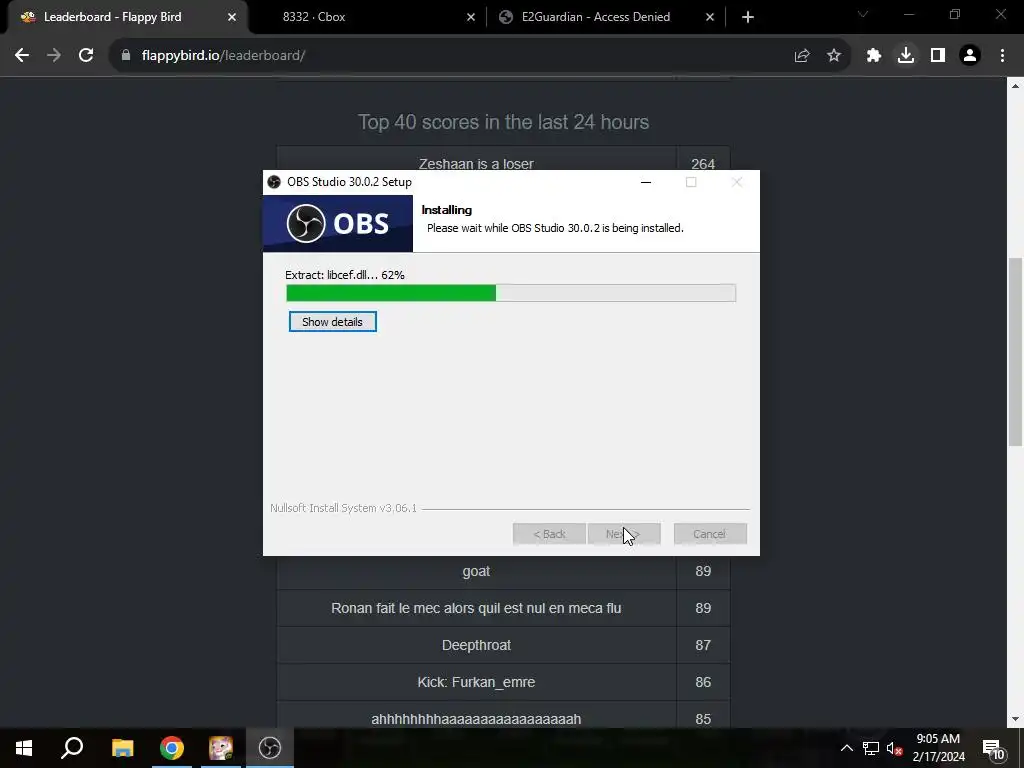Close the Leaderboard - Flappy Bird tab
This screenshot has height=768, width=1024.
pyautogui.click(x=232, y=17)
